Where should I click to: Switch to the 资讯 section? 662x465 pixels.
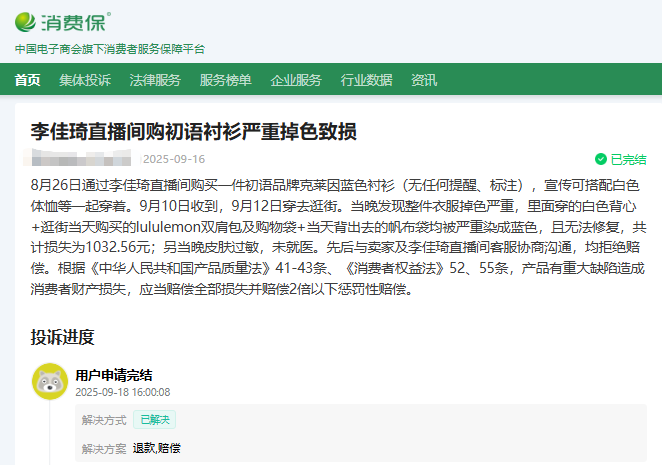[x=424, y=80]
